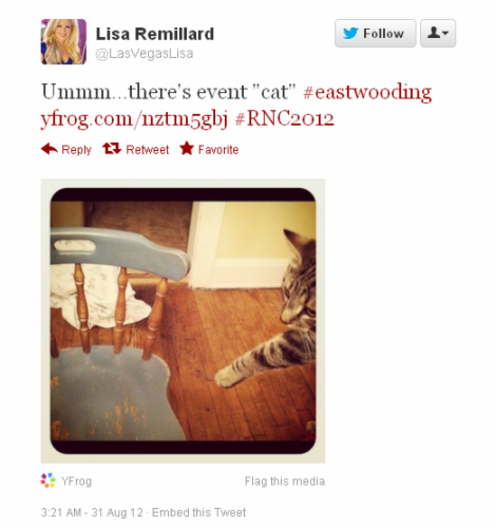This screenshot has width=496, height=528.
Task: Open the #RNC2012 hashtag
Action: (x=284, y=119)
